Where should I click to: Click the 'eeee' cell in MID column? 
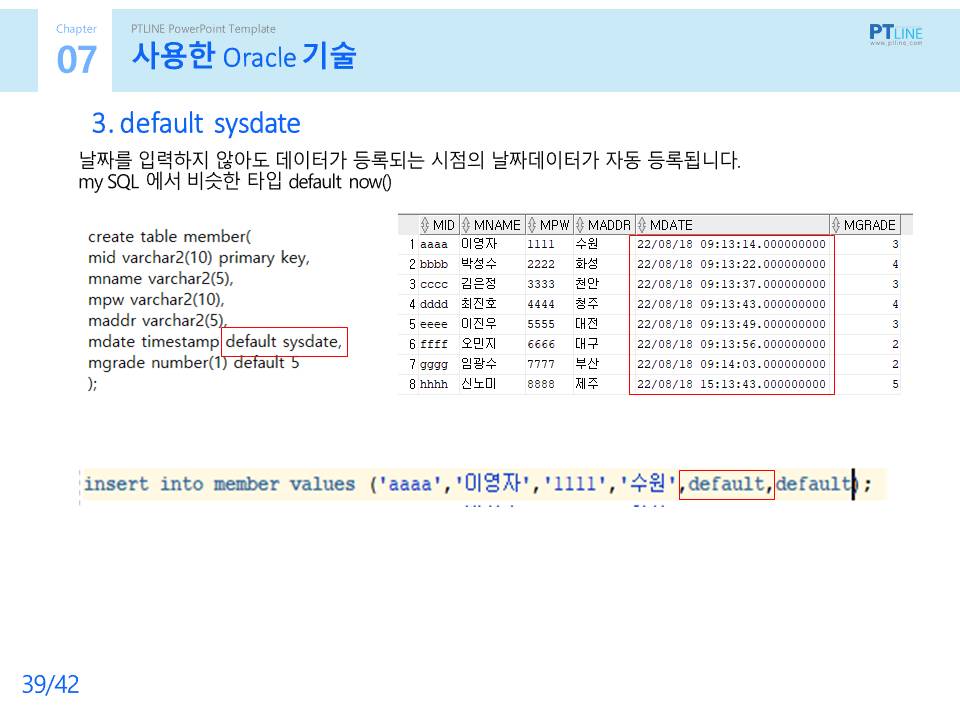(x=433, y=324)
